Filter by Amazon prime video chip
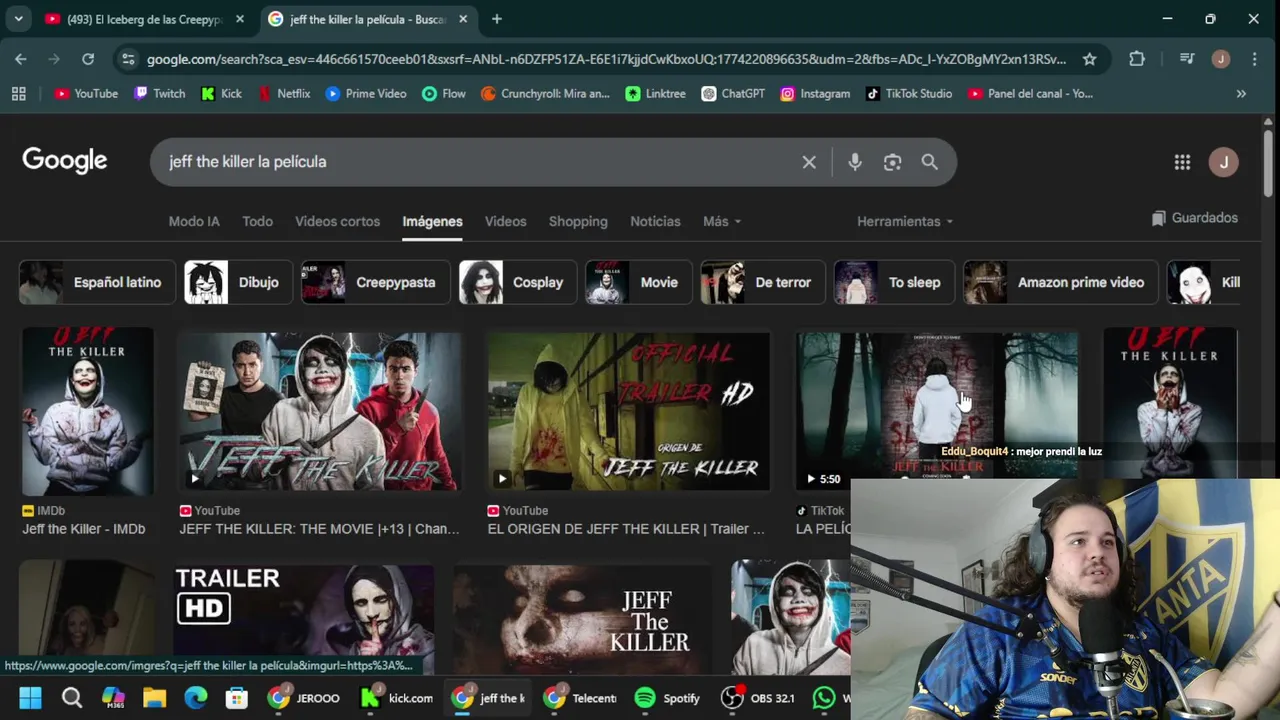Image resolution: width=1280 pixels, height=720 pixels. pyautogui.click(x=1060, y=282)
